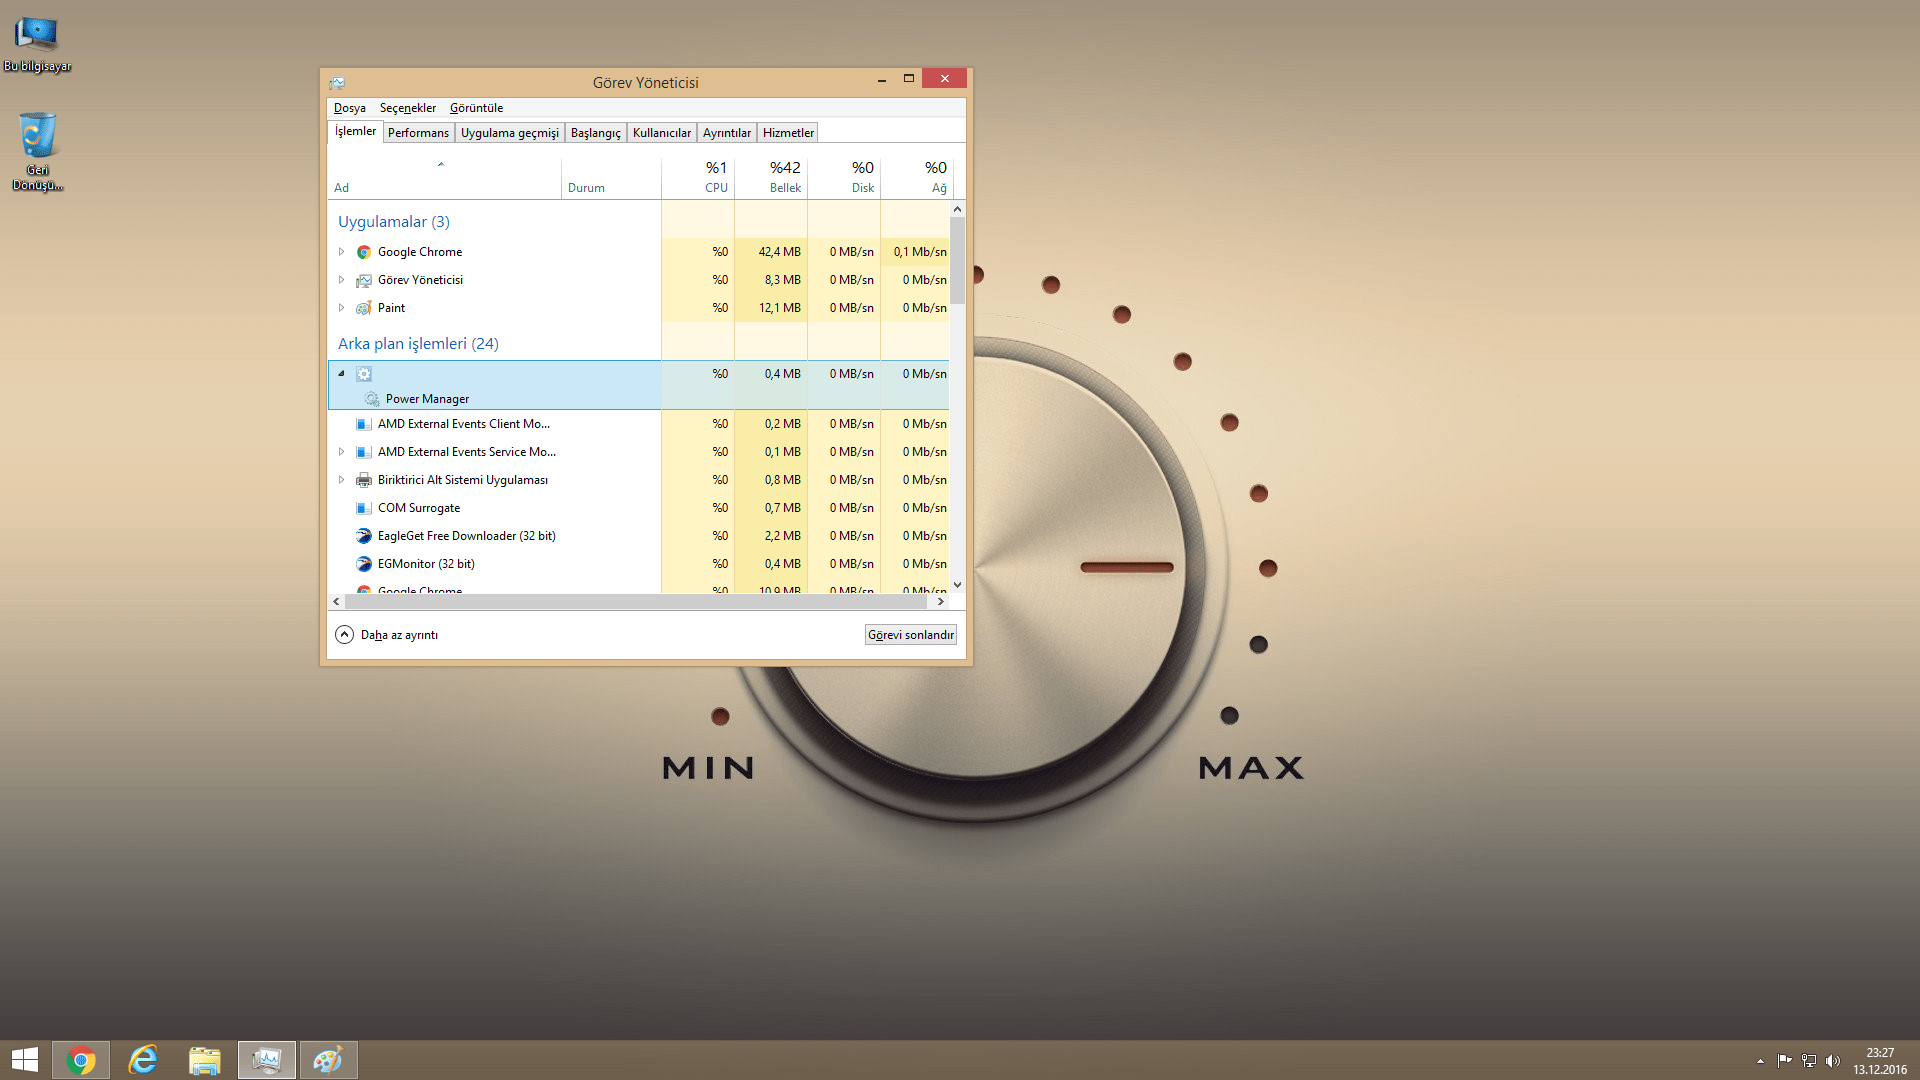Collapse the selected Power Manager group
The width and height of the screenshot is (1920, 1080).
(341, 374)
